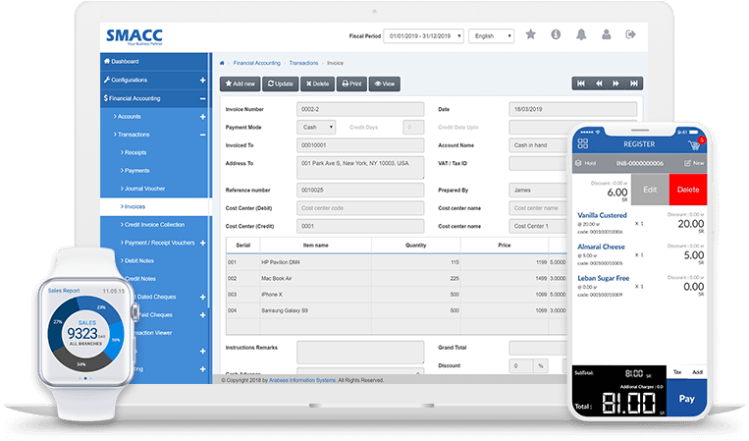749x441 pixels.
Task: Open the shopping cart icon in Register
Action: (695, 143)
